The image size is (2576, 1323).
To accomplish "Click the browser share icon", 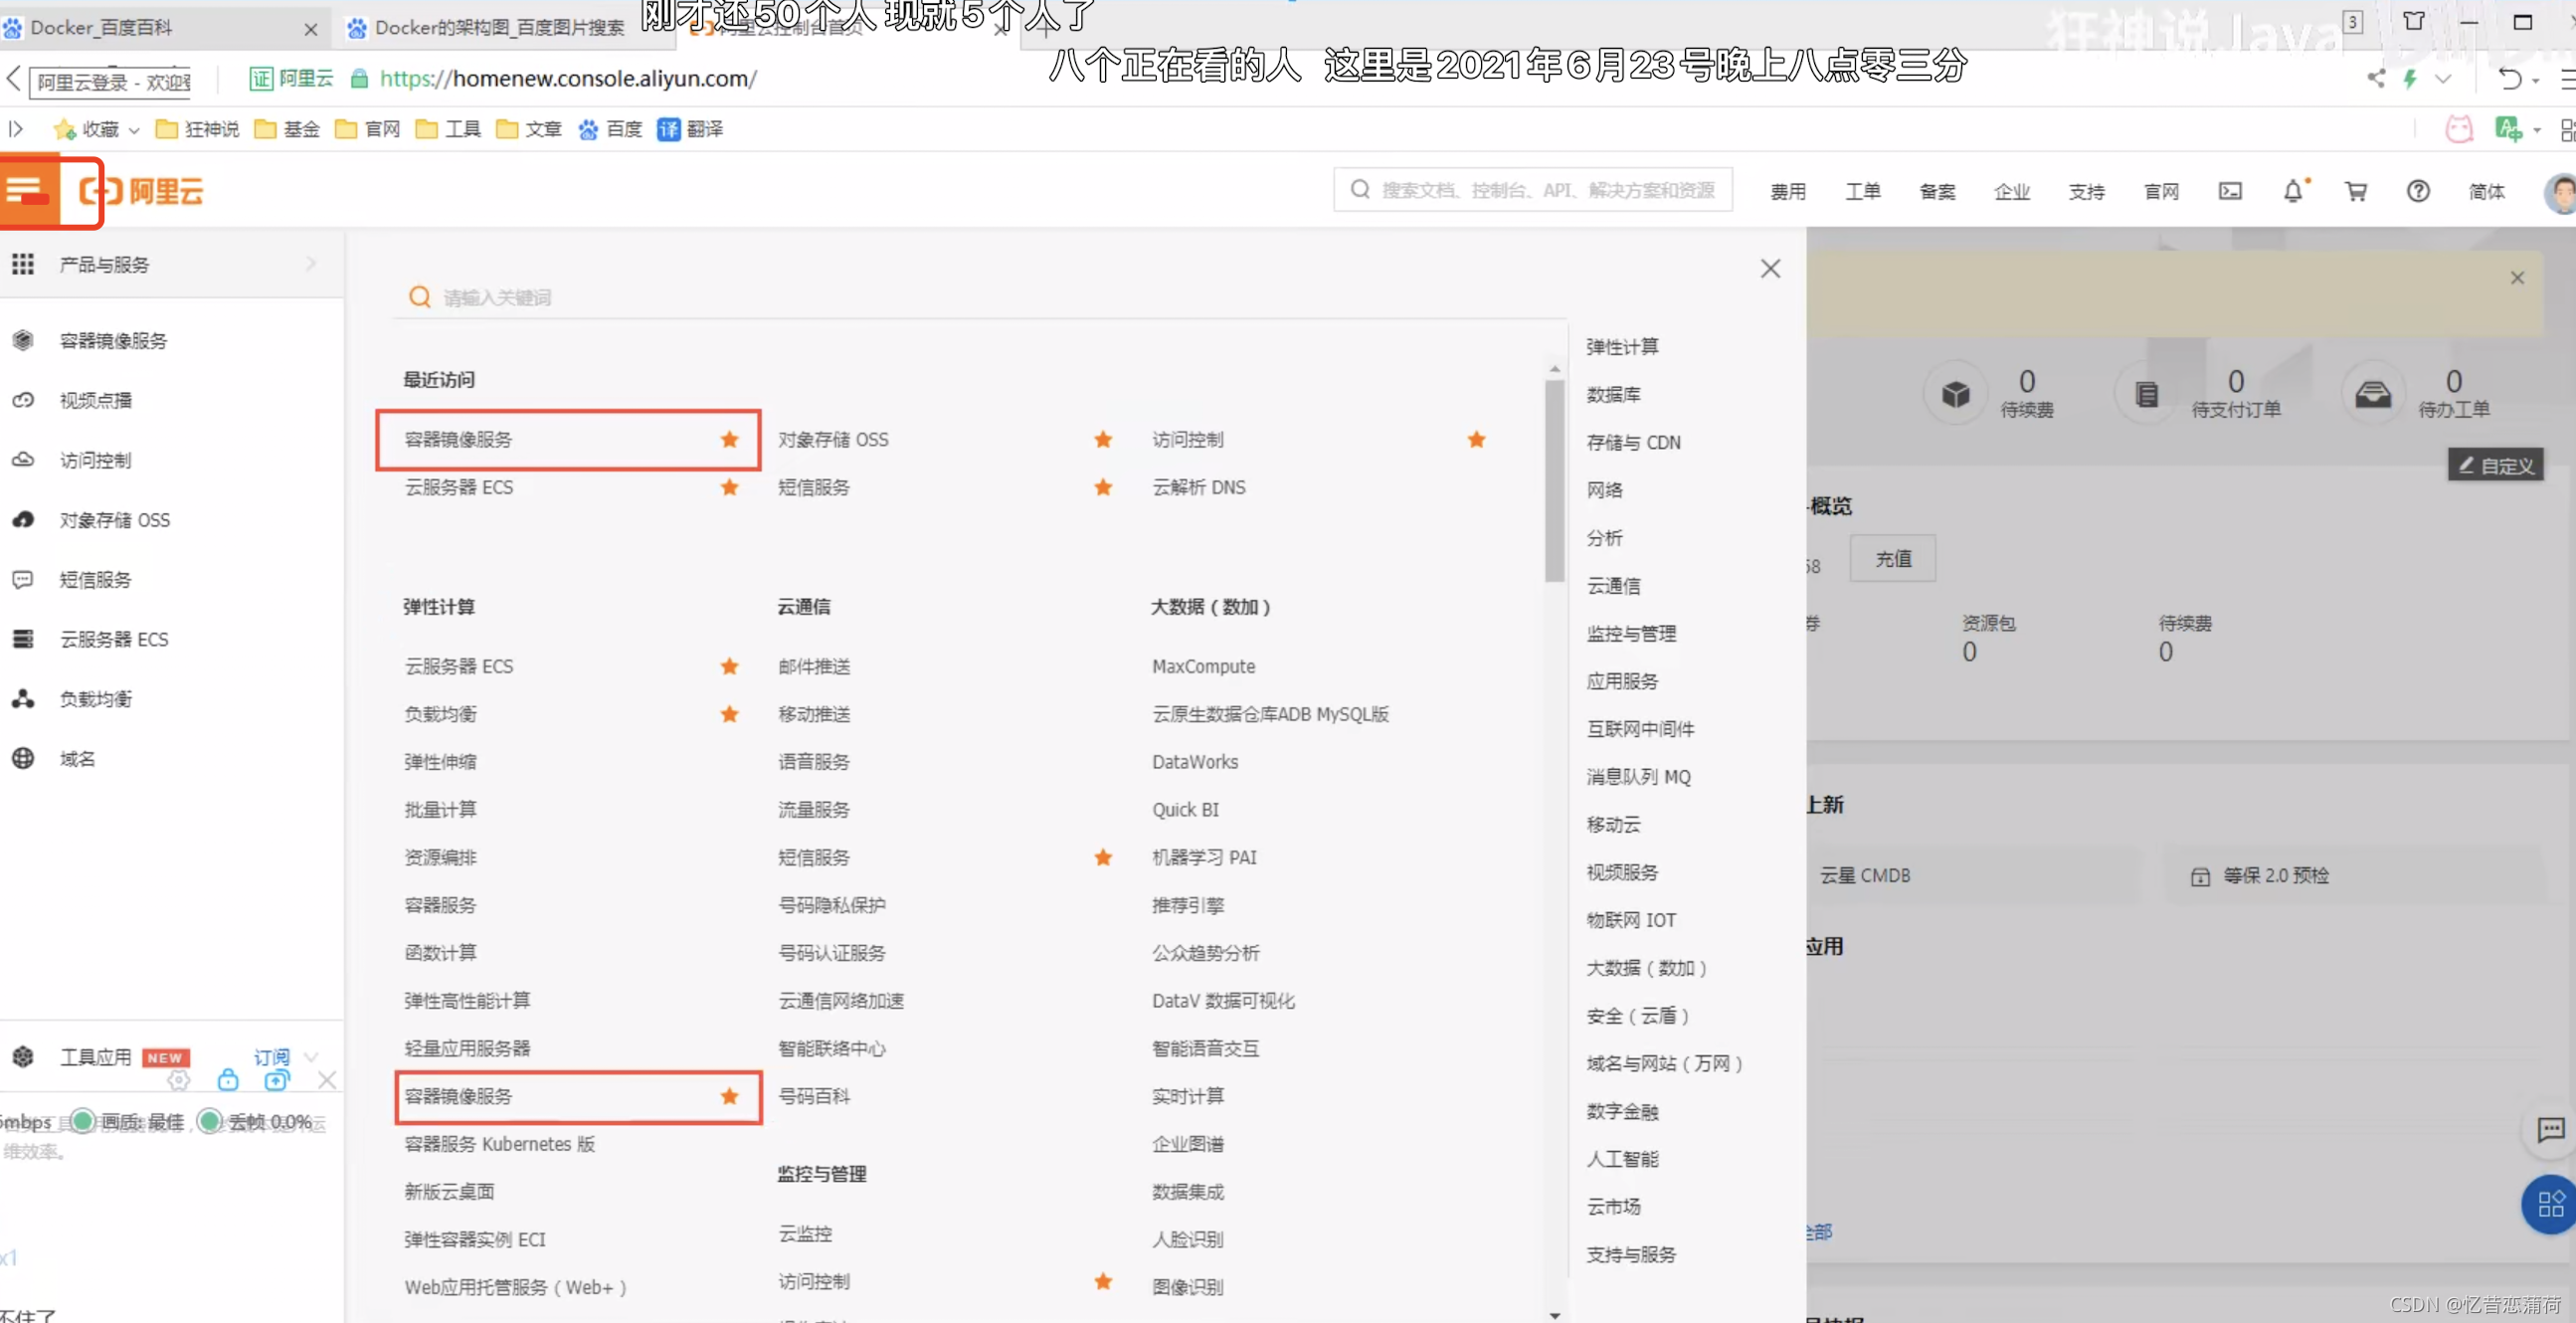I will [x=2376, y=79].
